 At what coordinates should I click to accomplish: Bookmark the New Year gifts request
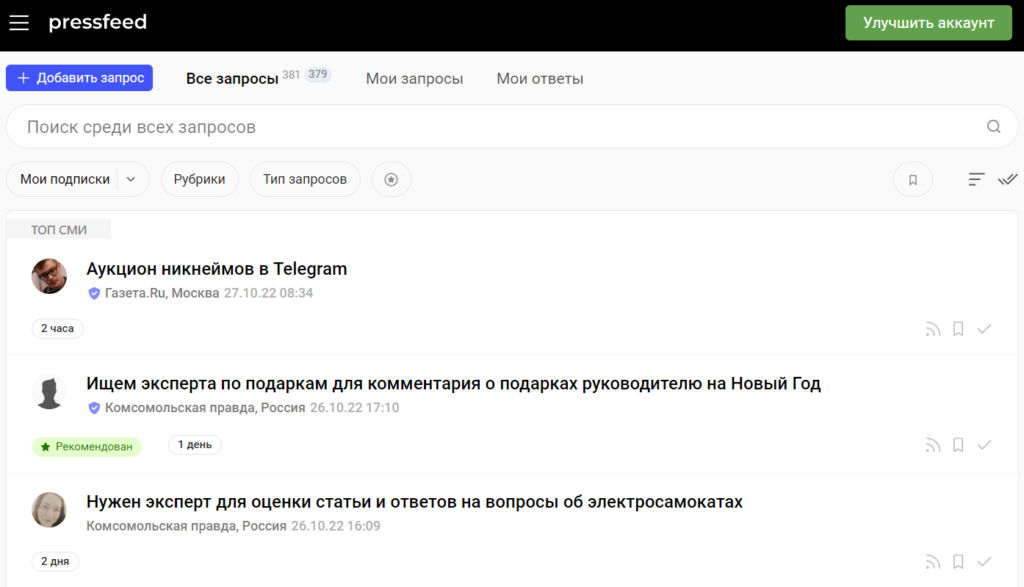point(958,446)
